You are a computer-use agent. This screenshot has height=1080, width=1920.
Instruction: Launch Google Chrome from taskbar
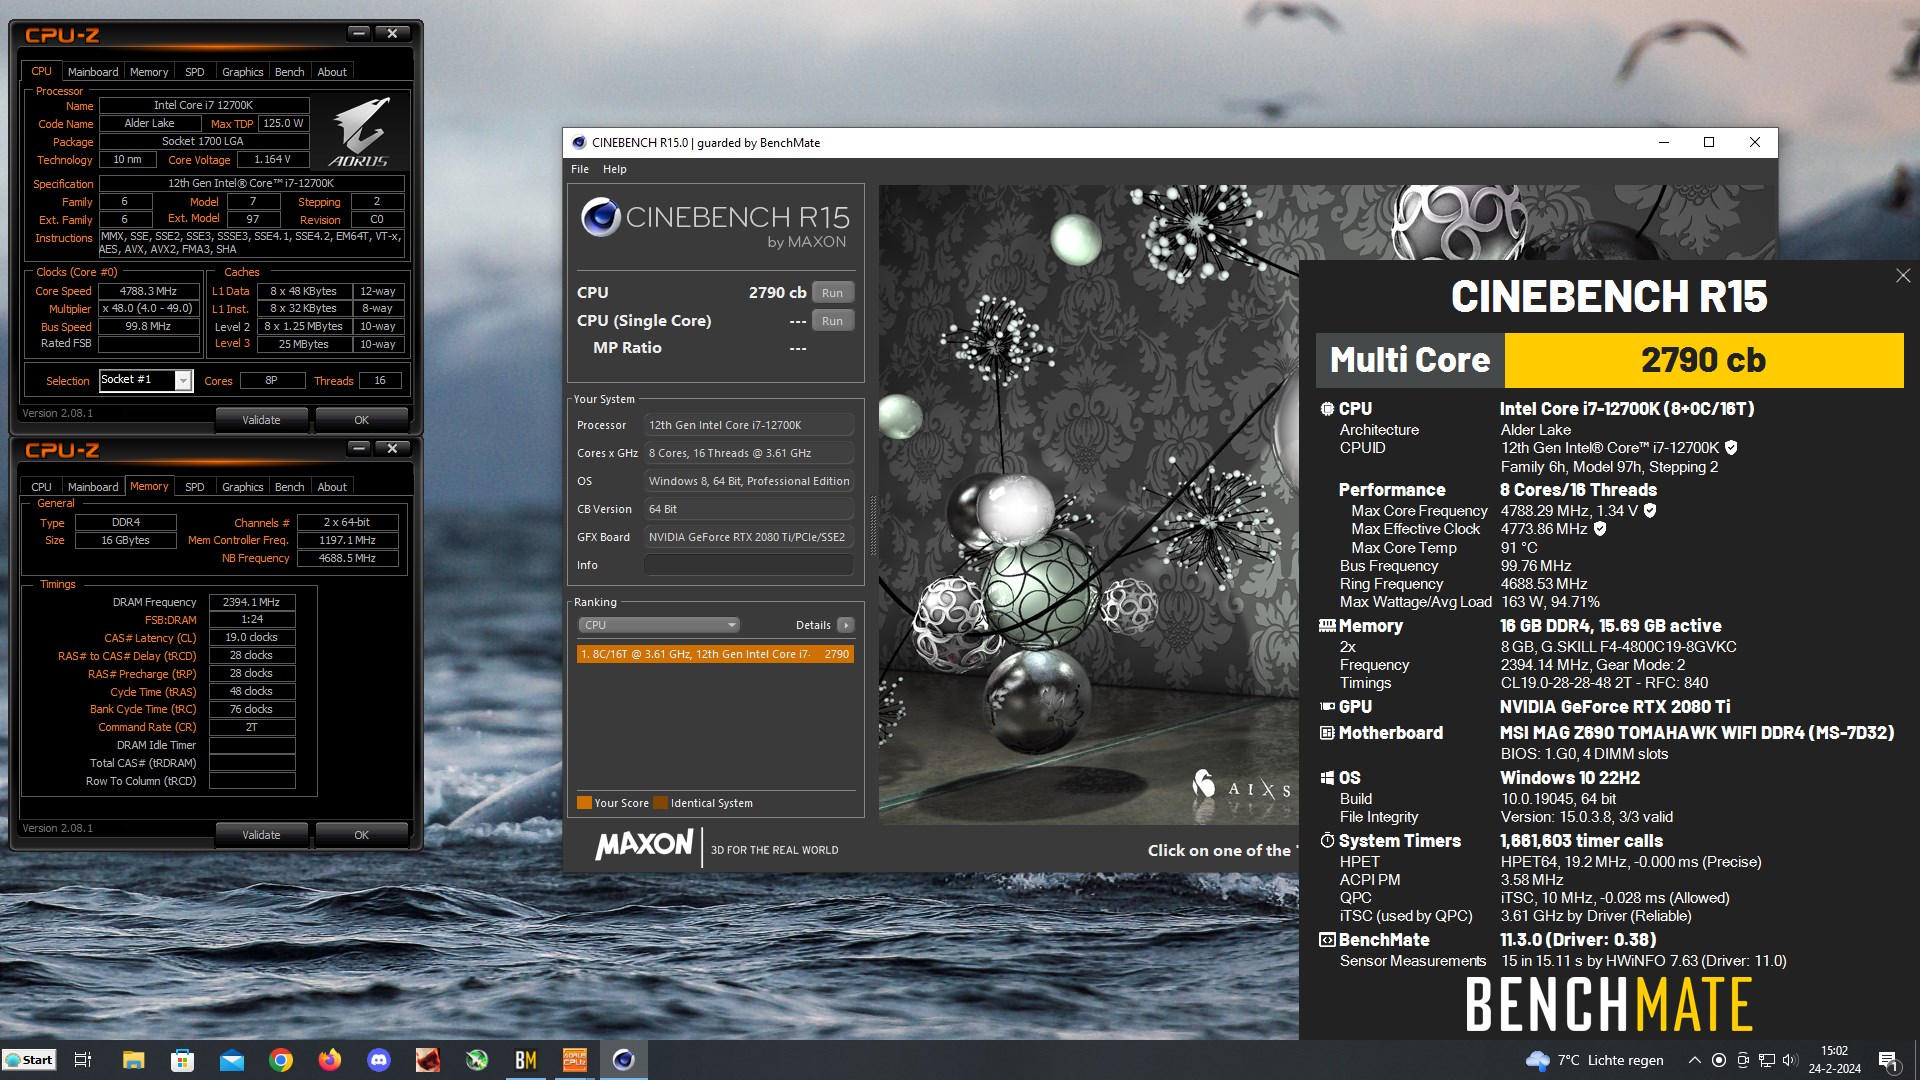coord(281,1060)
